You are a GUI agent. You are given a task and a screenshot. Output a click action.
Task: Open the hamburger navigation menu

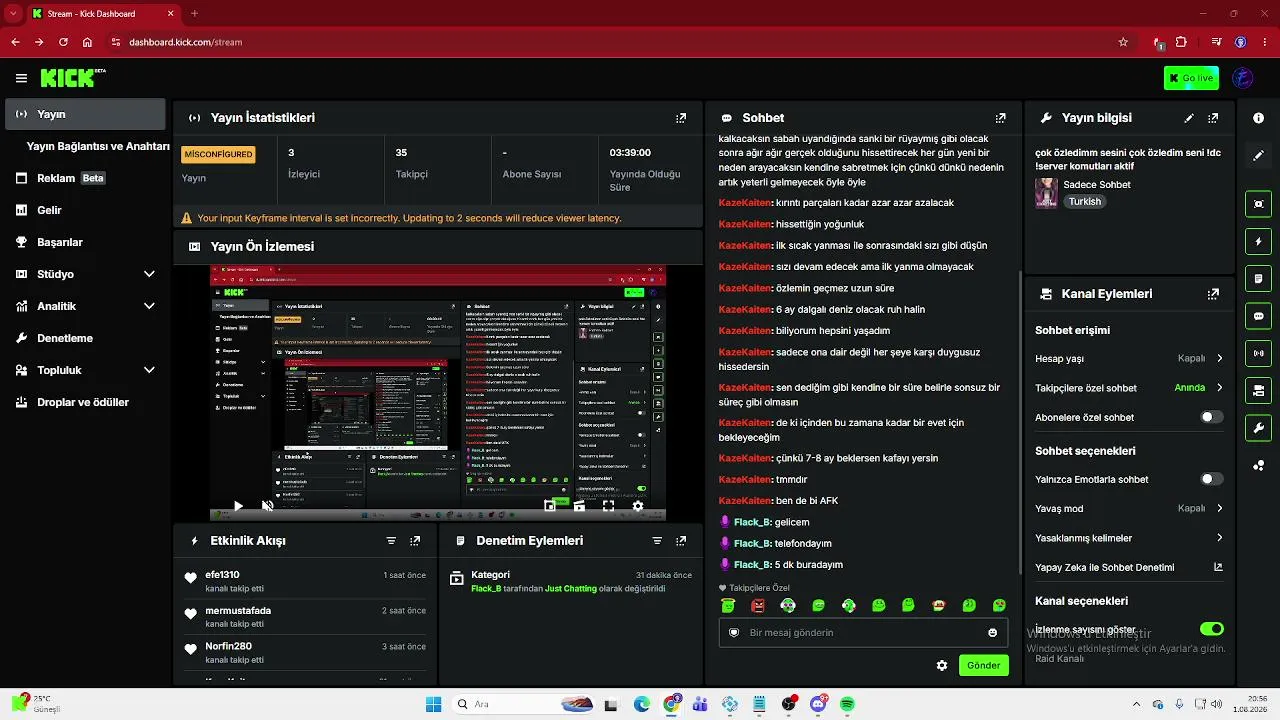(21, 78)
